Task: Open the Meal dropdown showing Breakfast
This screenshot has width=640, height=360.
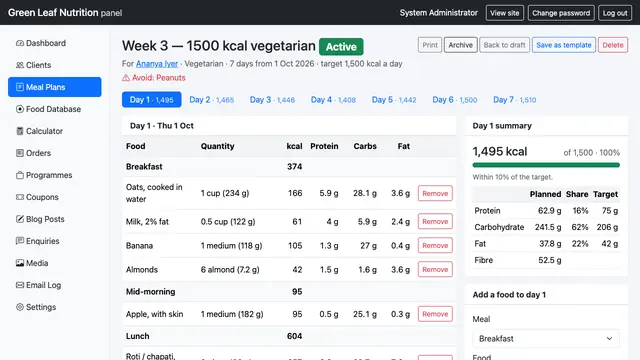Action: pyautogui.click(x=546, y=338)
